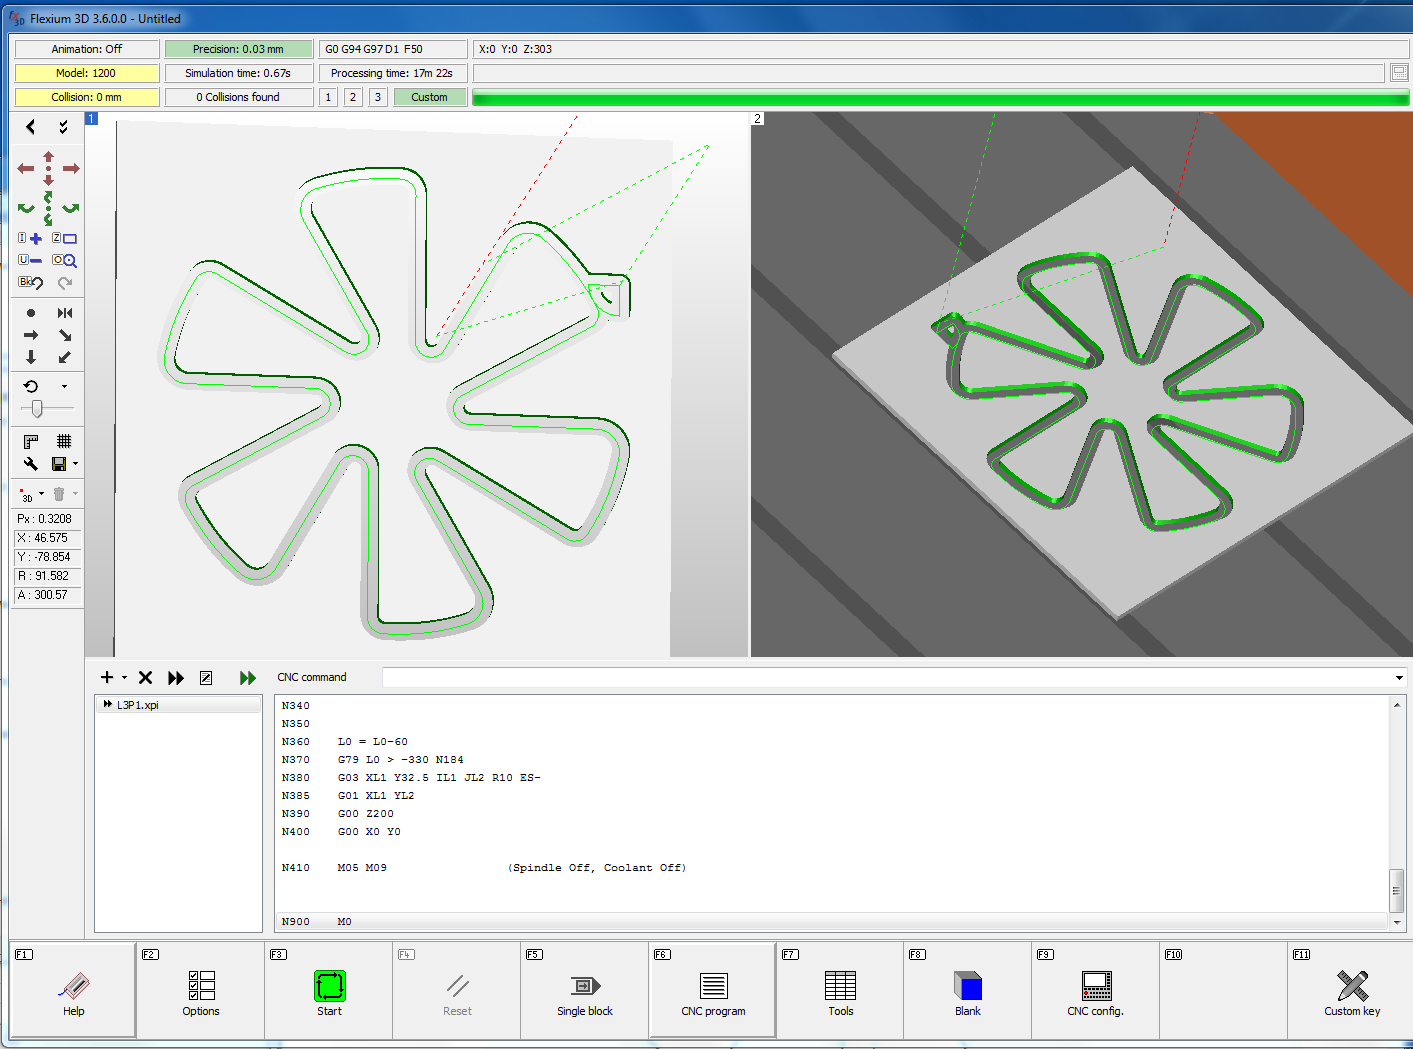Viewport: 1413px width, 1049px height.
Task: Select the Custom view preset
Action: tap(429, 97)
